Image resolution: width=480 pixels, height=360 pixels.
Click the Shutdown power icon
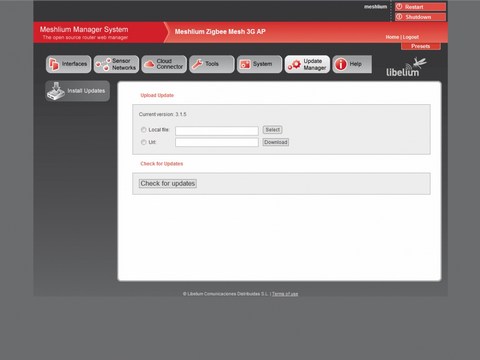pos(399,17)
